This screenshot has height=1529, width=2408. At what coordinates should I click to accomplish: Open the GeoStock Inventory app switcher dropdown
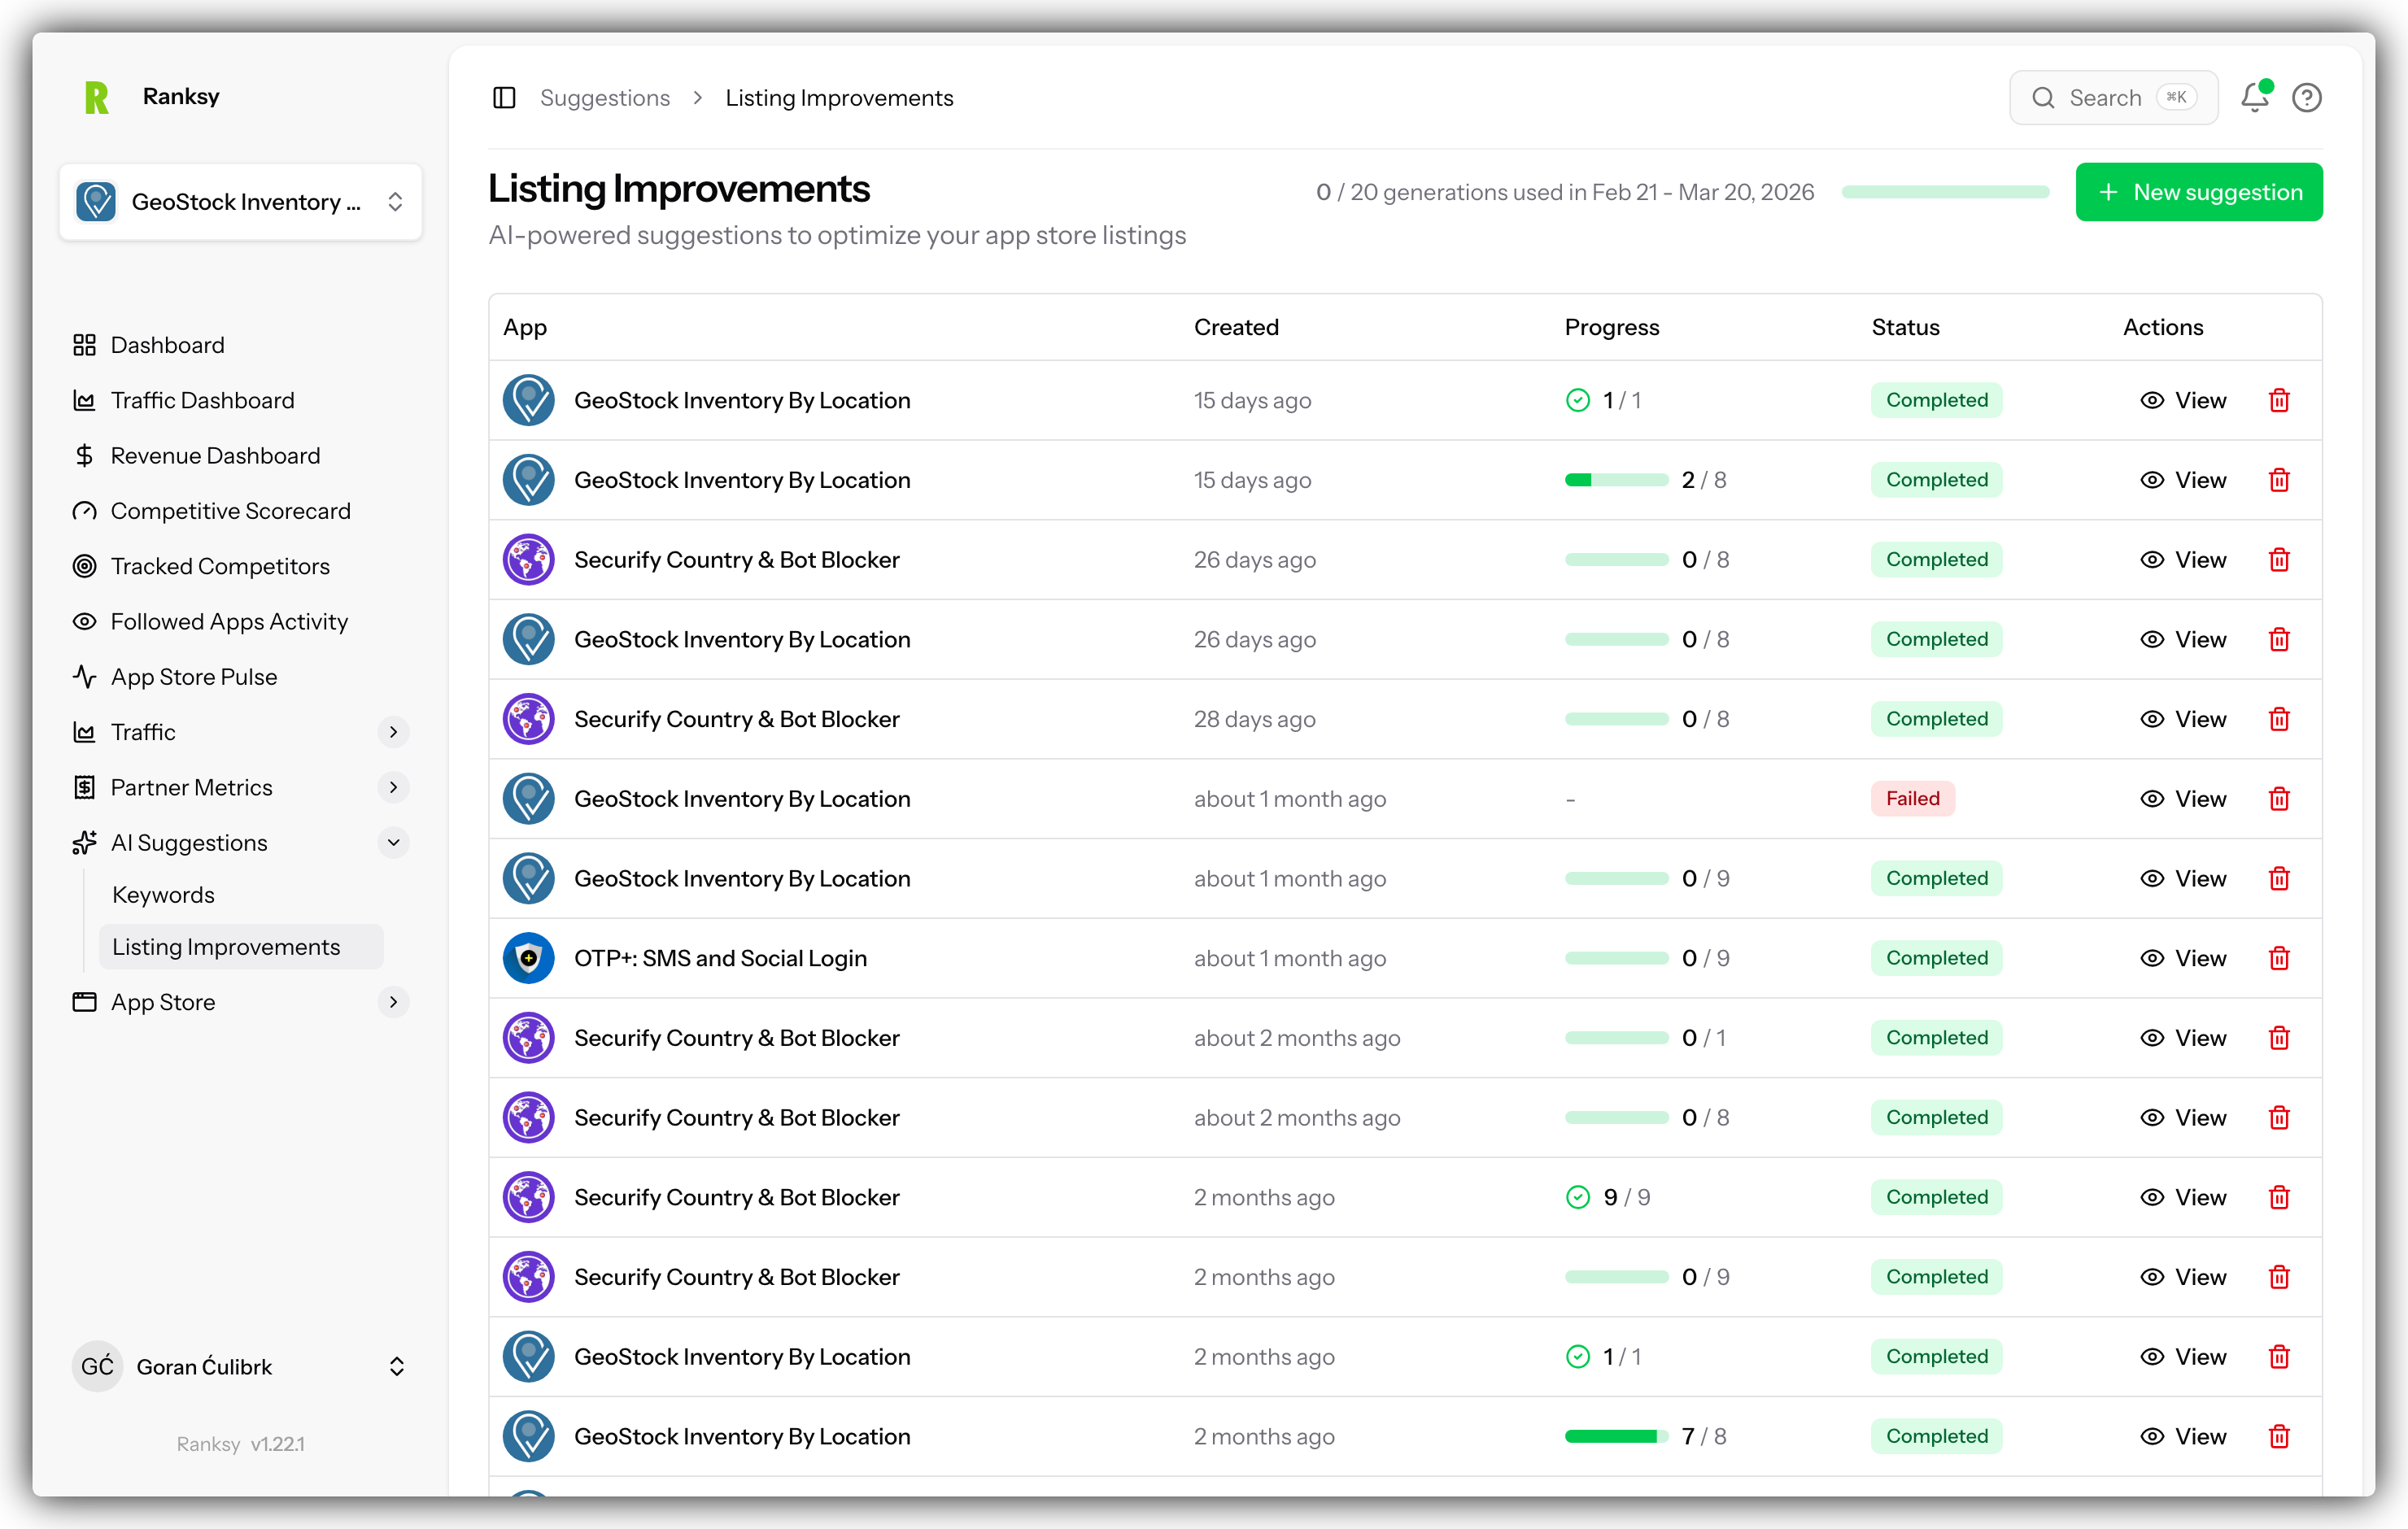point(240,202)
